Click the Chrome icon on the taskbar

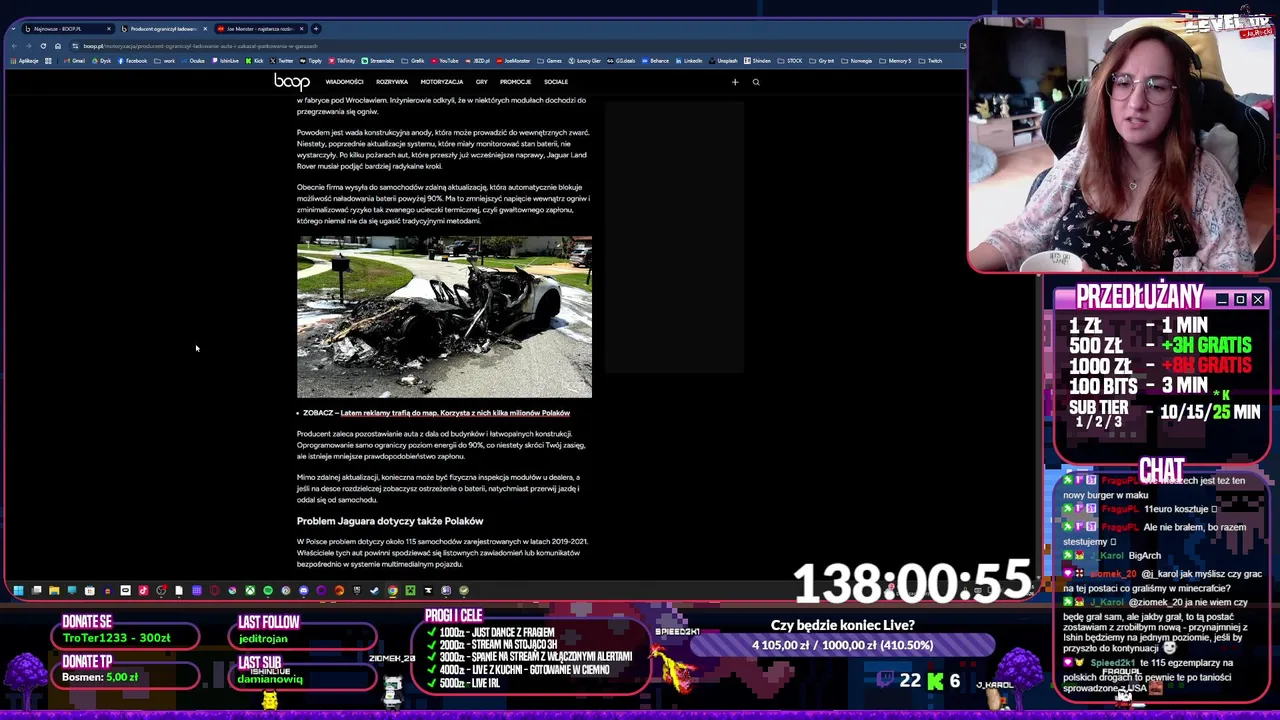point(393,590)
